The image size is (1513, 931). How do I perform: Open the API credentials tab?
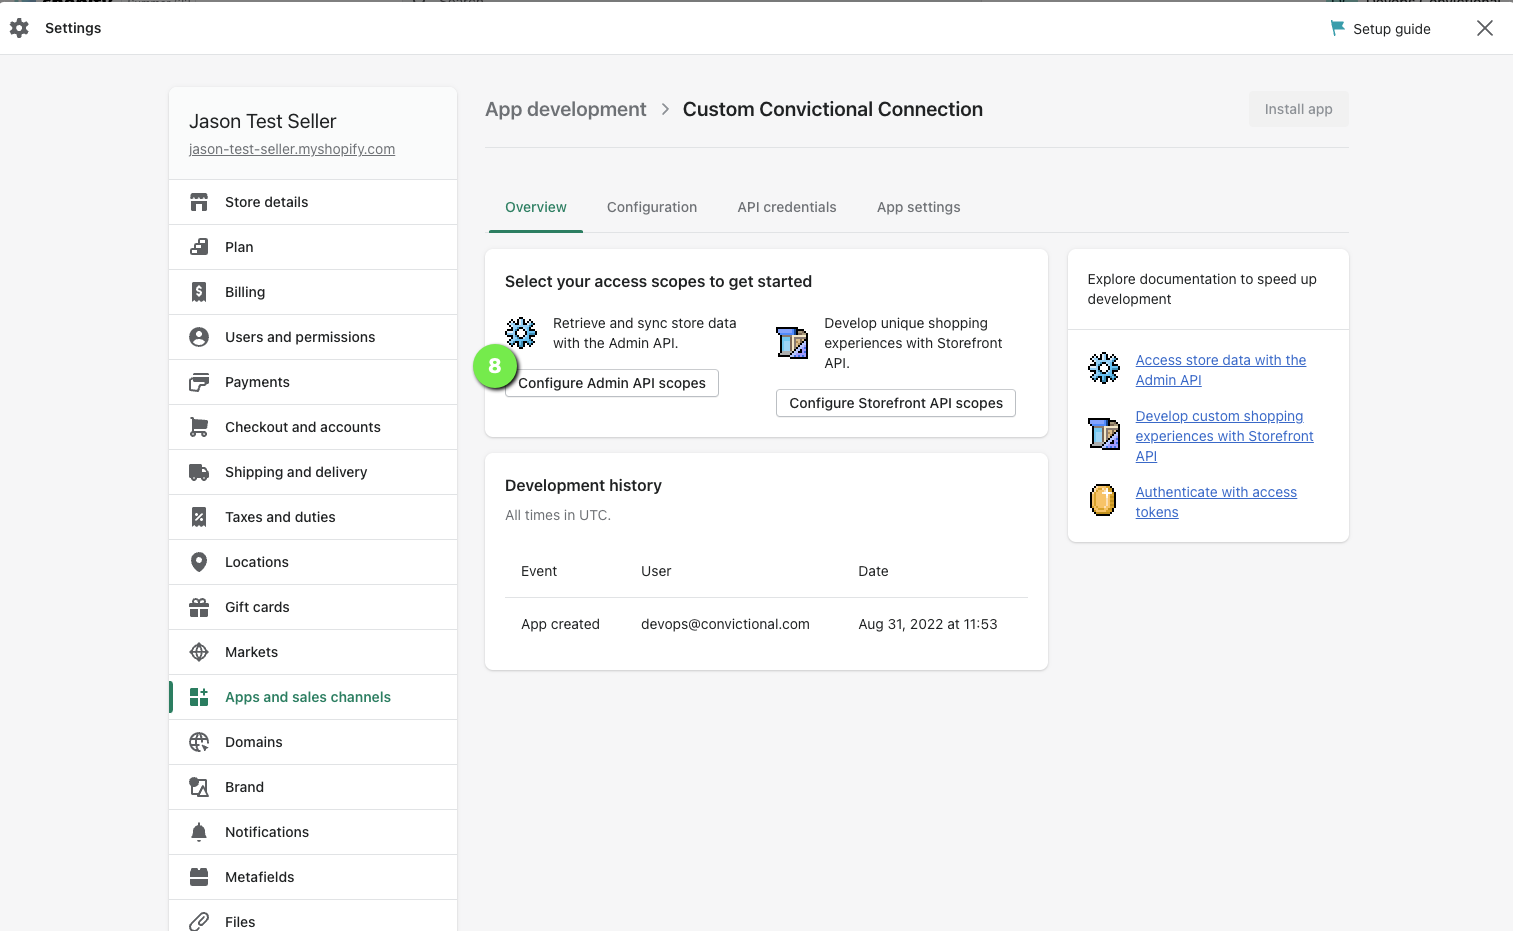787,207
